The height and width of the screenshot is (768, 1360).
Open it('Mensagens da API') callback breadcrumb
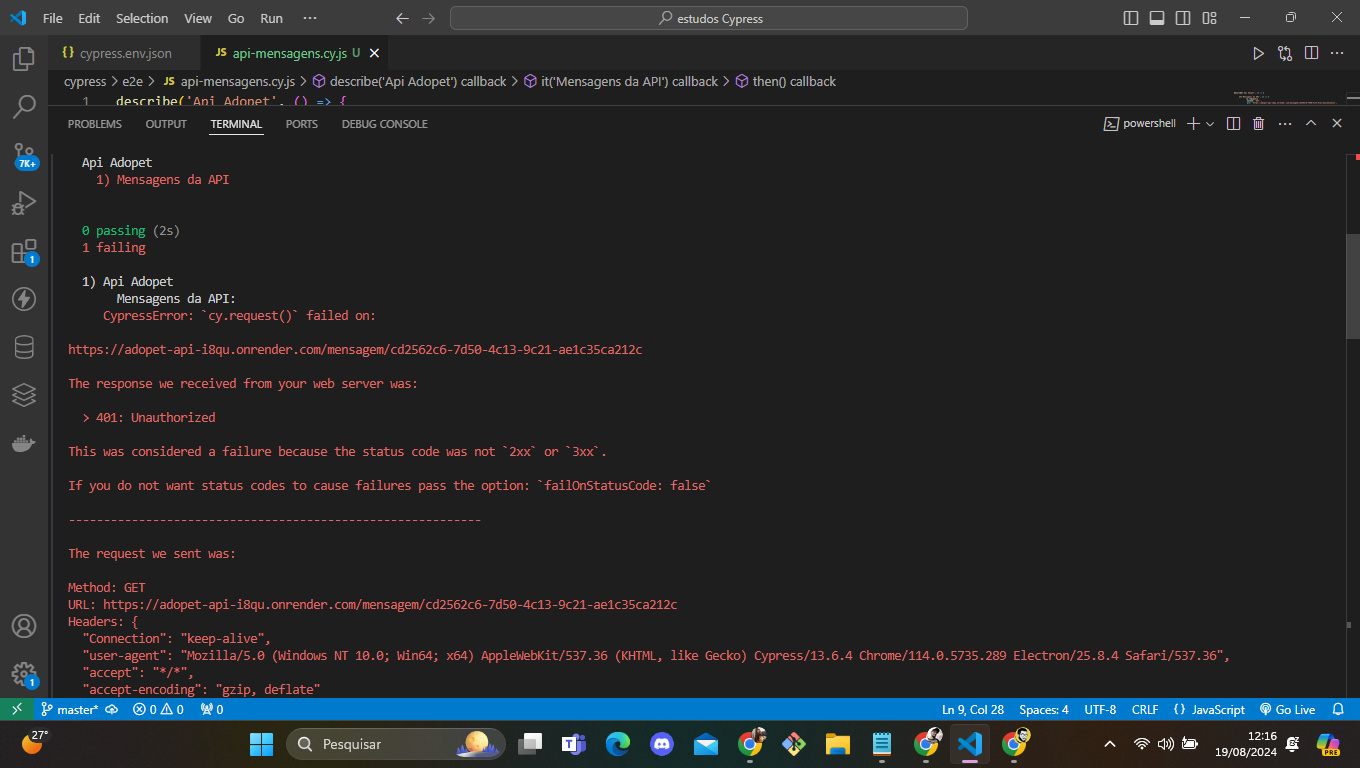tap(621, 82)
